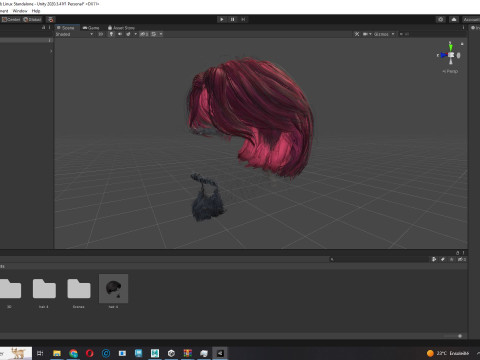Open Collab services with the gear icon

(x=441, y=19)
